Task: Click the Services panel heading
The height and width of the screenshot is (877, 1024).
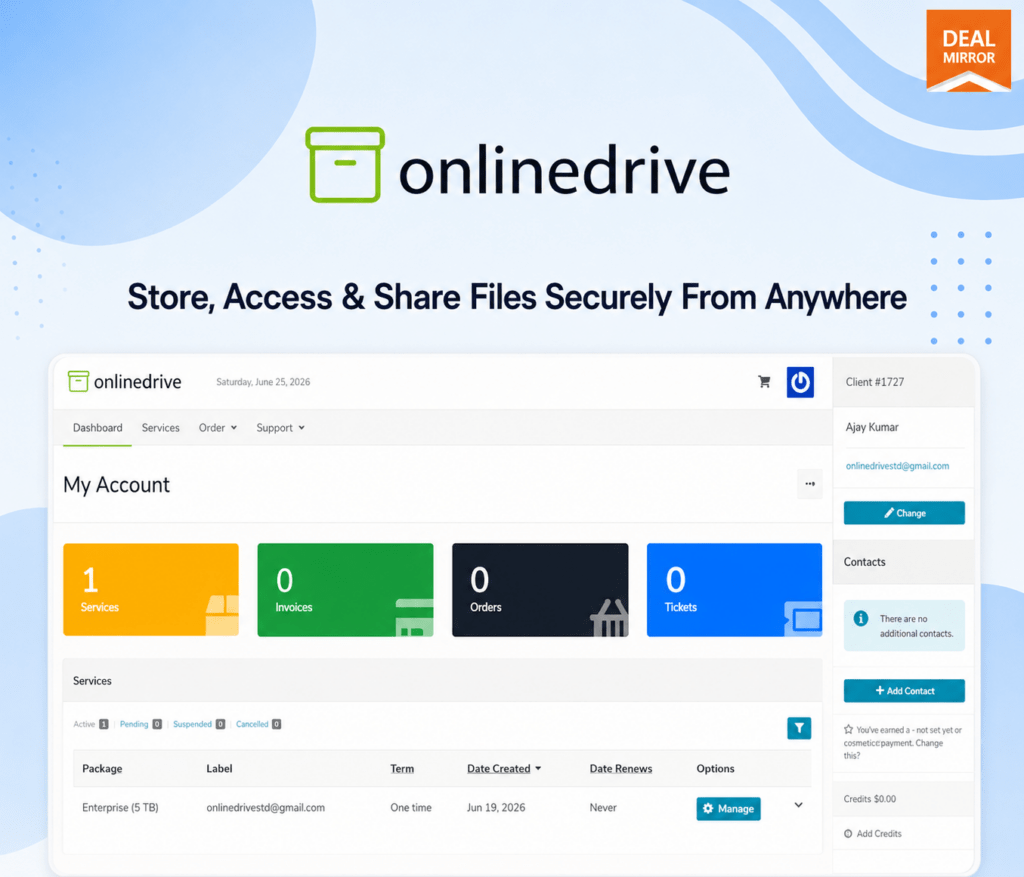Action: coord(92,680)
